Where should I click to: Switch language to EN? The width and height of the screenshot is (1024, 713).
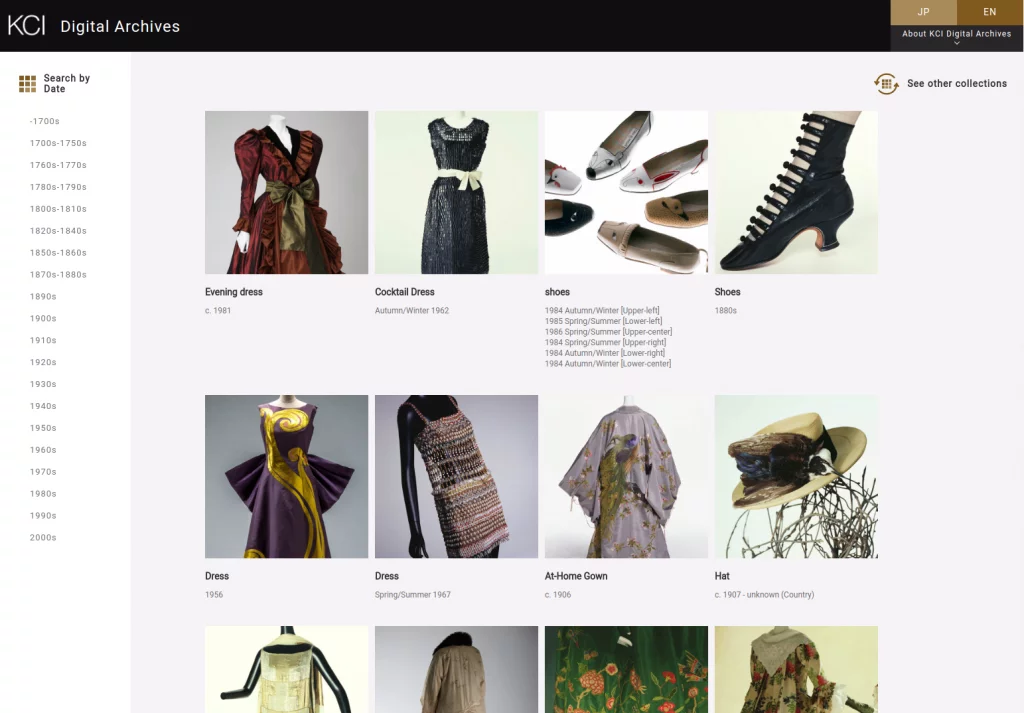(x=989, y=12)
